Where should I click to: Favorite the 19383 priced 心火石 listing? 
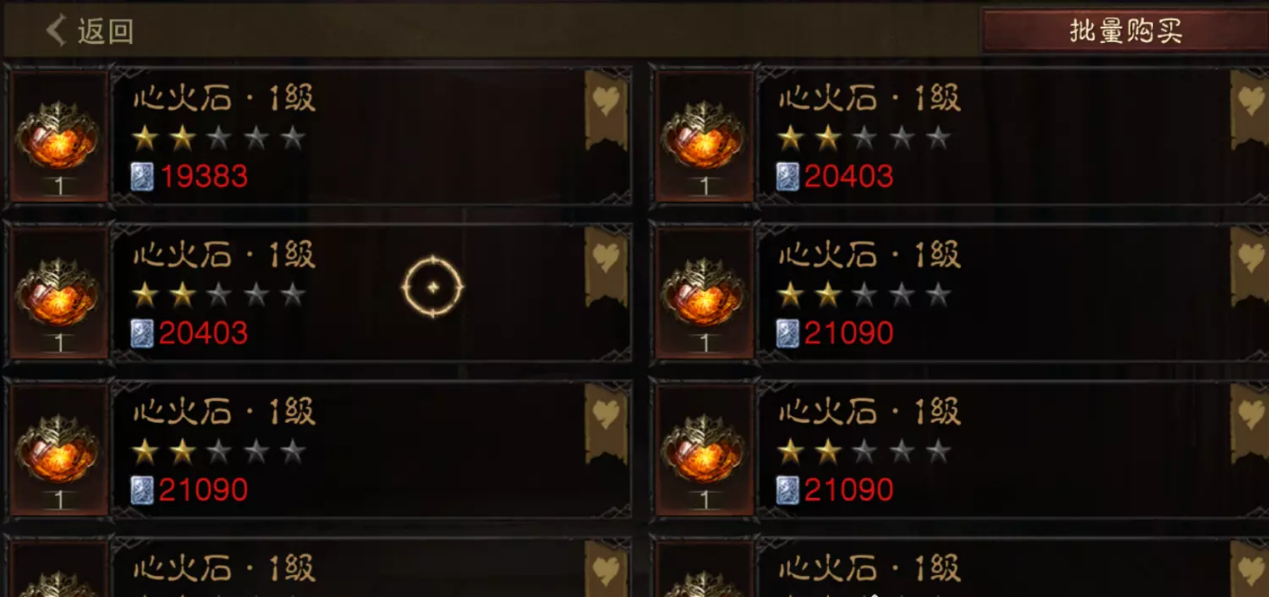coord(606,110)
